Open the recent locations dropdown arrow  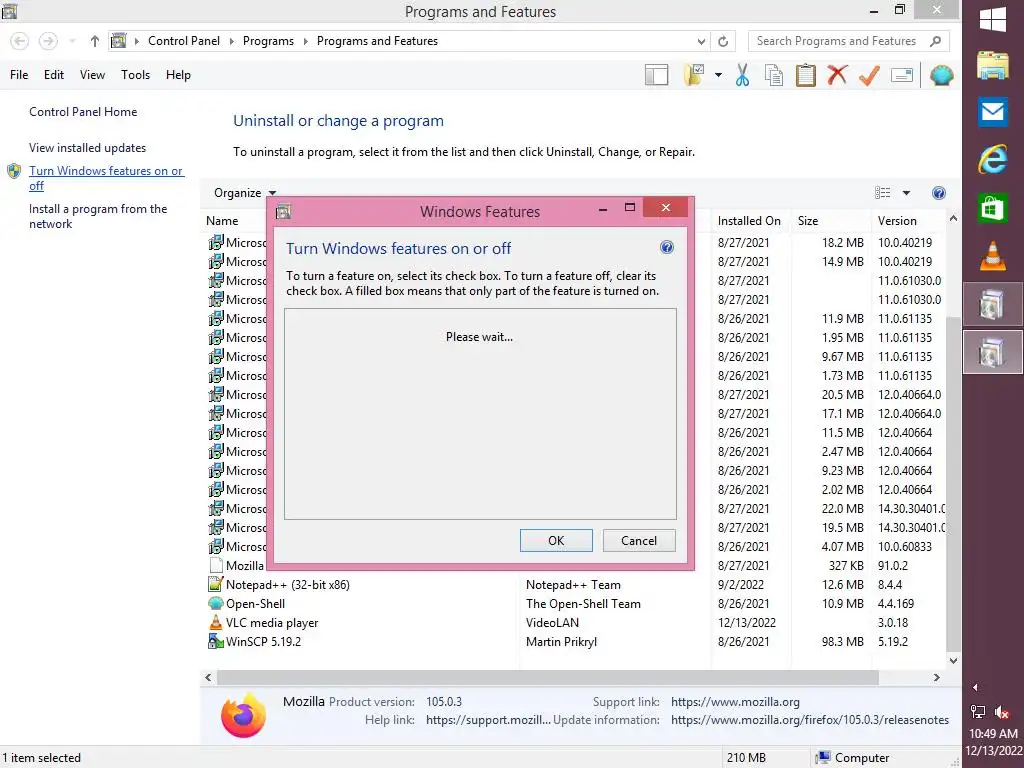pos(72,41)
